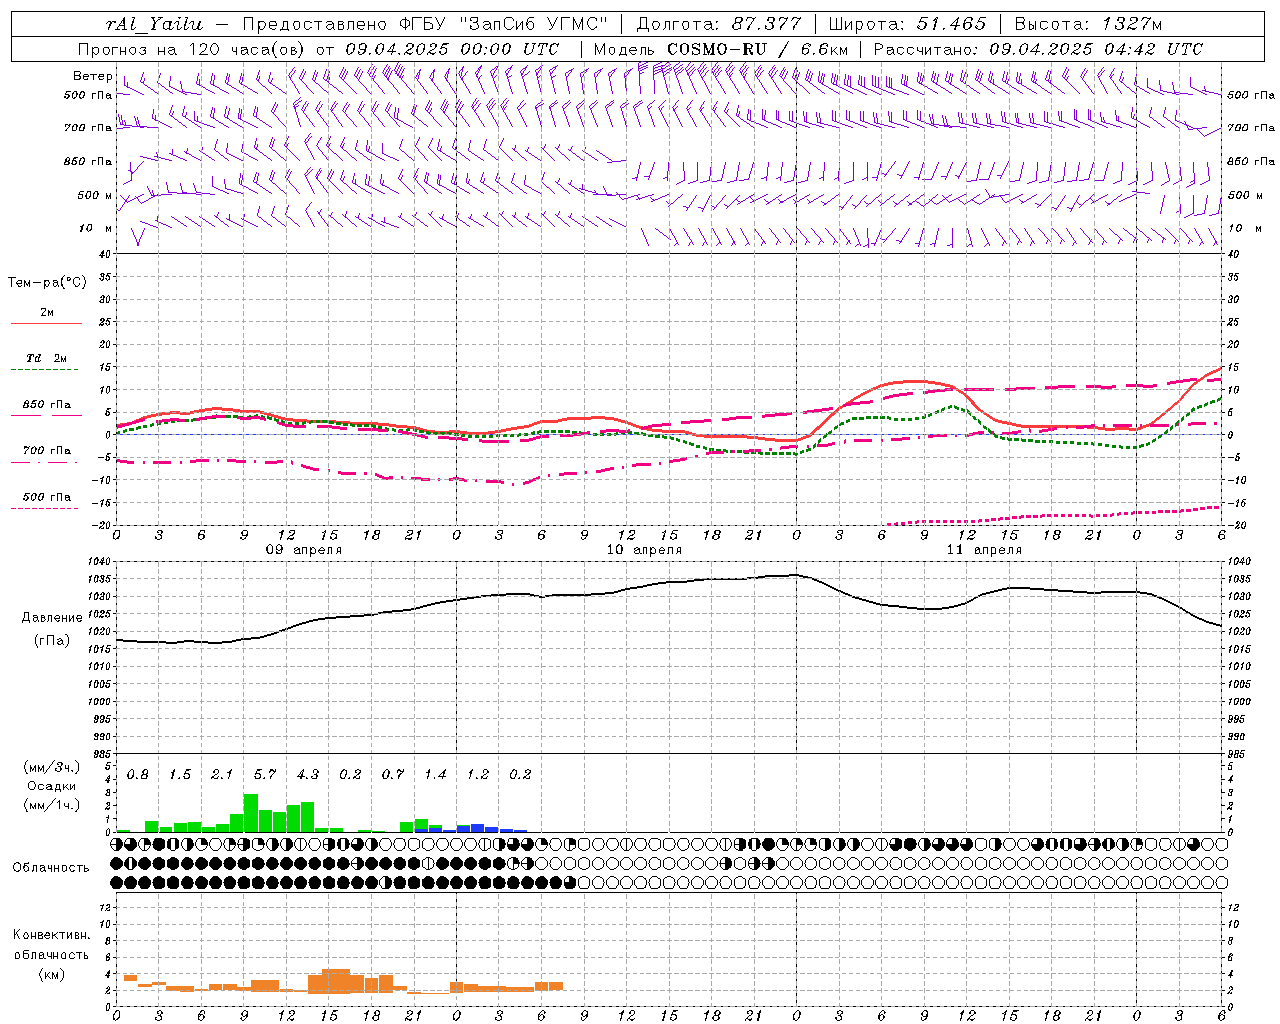The height and width of the screenshot is (1024, 1280).
Task: Click the 4.3 precipitation total
Action: click(x=308, y=775)
